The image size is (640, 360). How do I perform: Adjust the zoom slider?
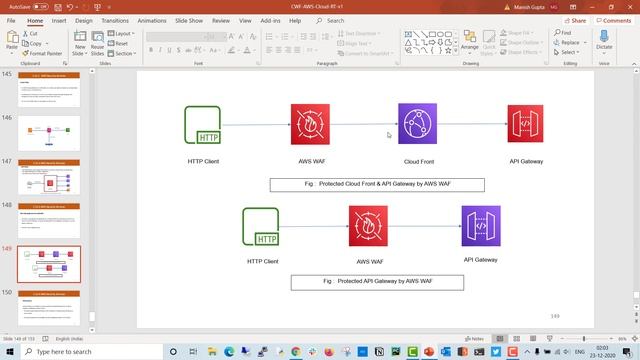pyautogui.click(x=584, y=339)
